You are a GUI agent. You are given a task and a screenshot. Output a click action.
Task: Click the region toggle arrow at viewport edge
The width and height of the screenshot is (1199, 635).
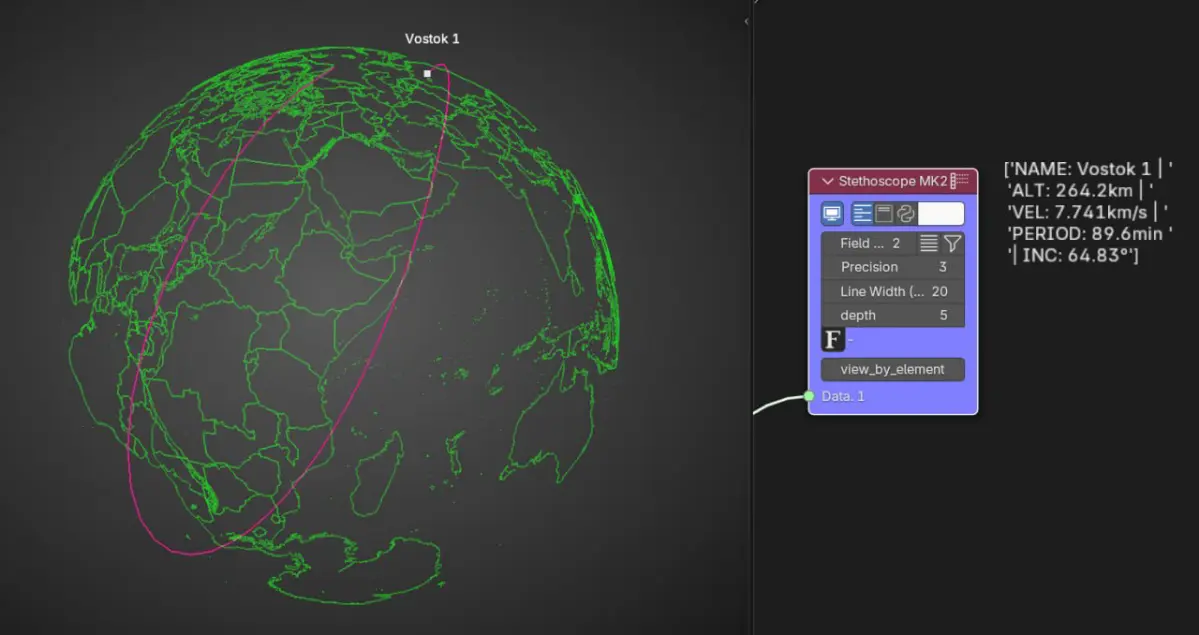(746, 21)
